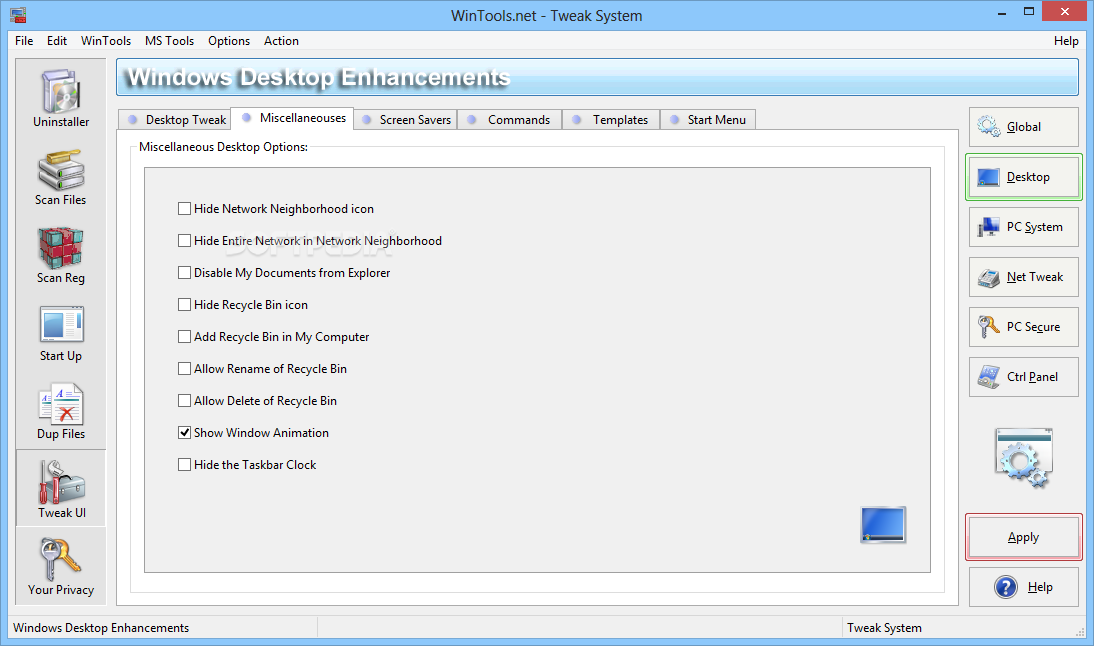Click the monitor preview icon in options panel
This screenshot has width=1094, height=646.
[883, 525]
